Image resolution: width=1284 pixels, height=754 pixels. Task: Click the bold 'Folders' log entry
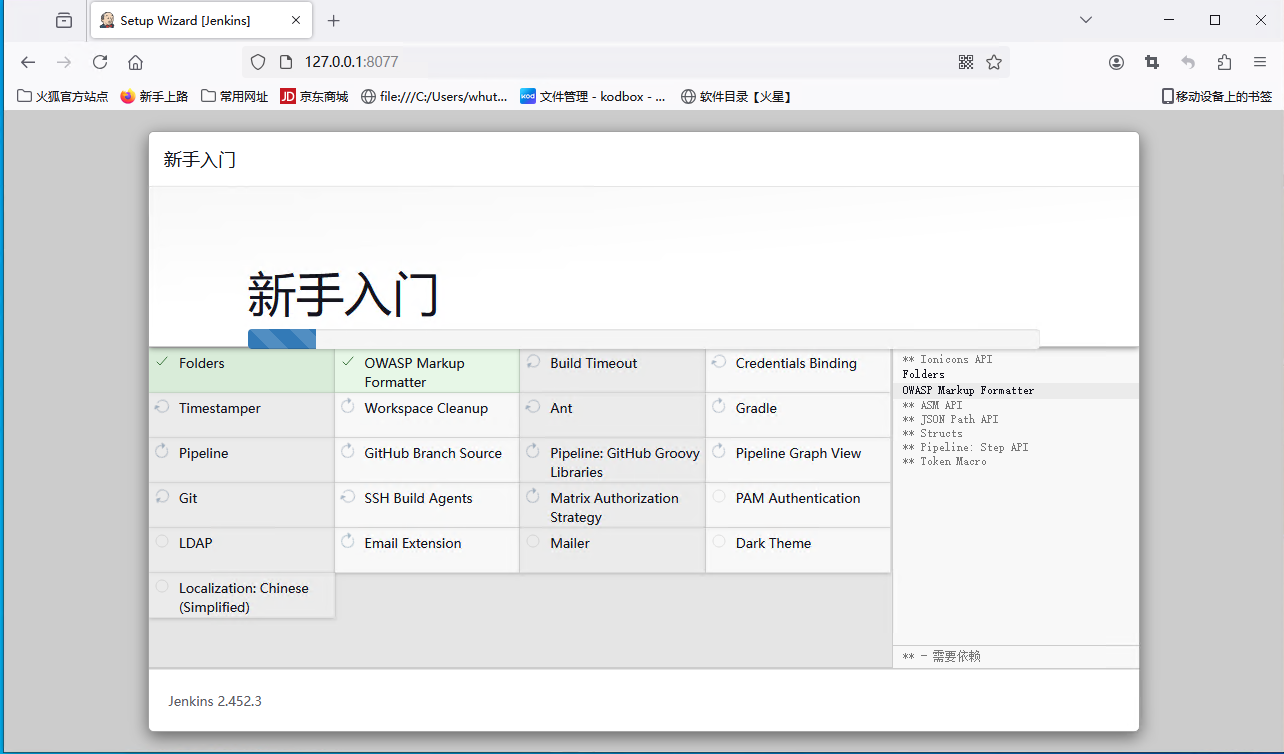coord(923,374)
